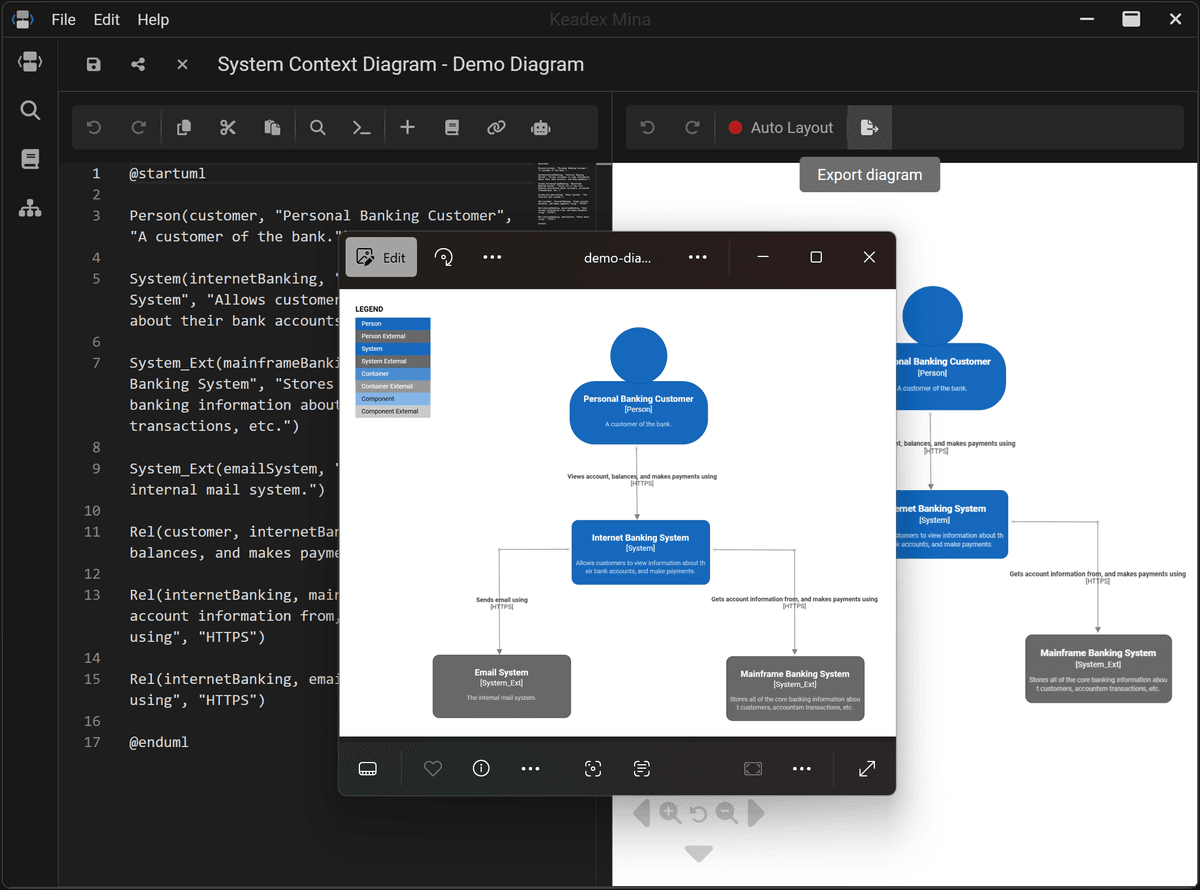Open the library panel in the sidebar
This screenshot has height=890, width=1200.
coord(30,158)
